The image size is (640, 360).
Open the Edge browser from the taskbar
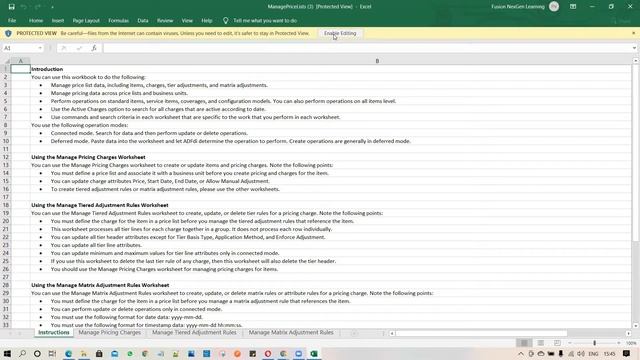(x=68, y=353)
